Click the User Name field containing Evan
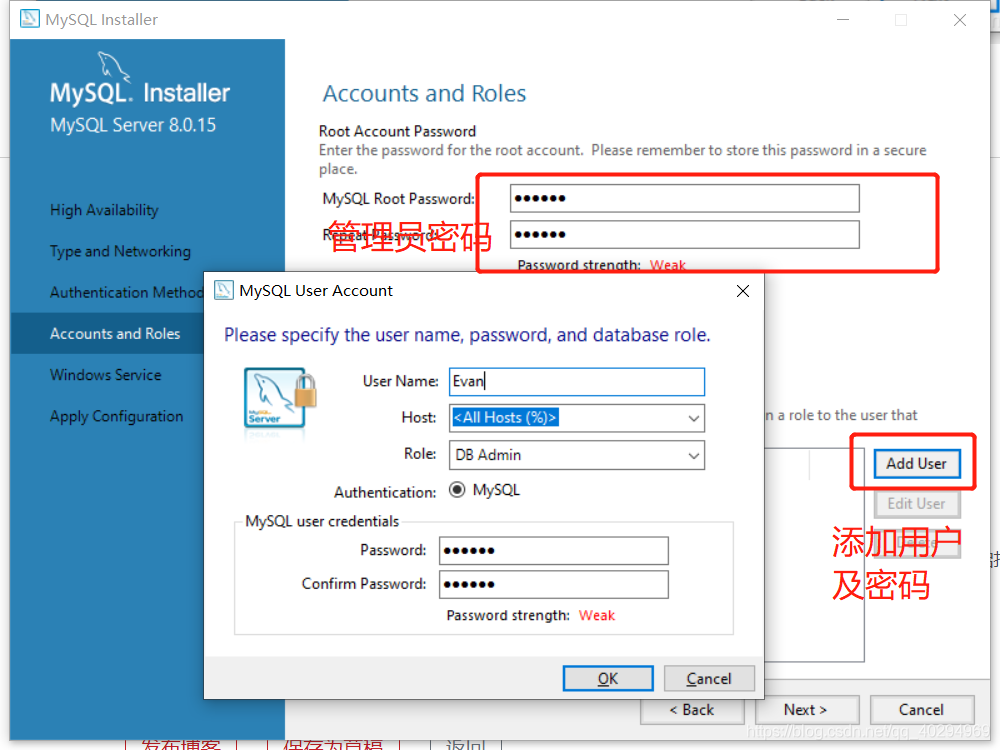The image size is (1000, 750). [577, 381]
